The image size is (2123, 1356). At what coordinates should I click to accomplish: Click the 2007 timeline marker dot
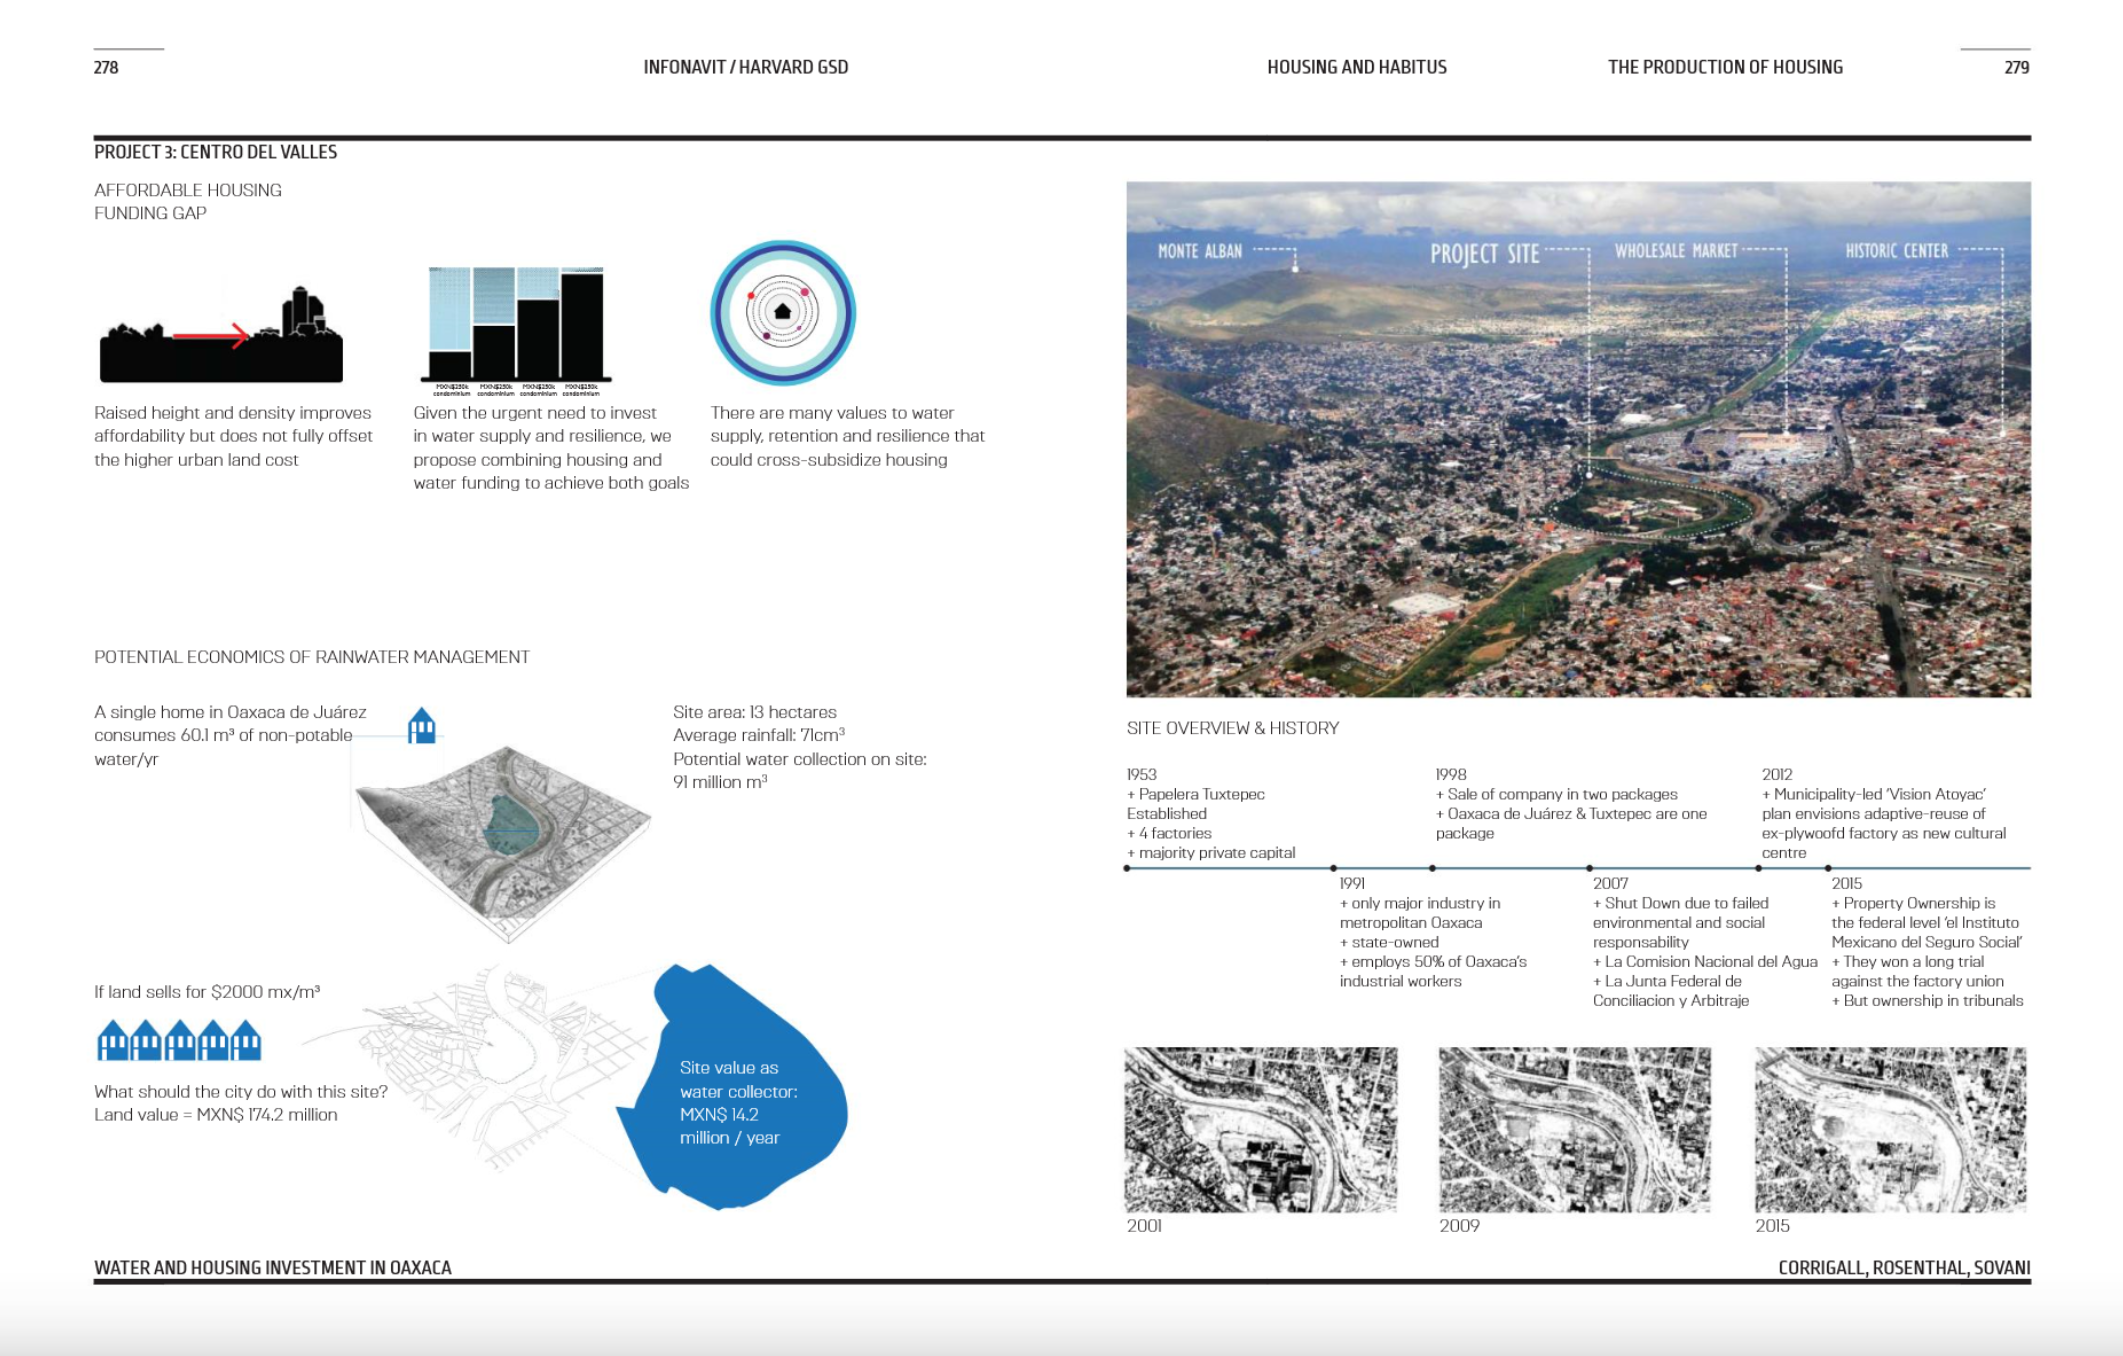1589,868
